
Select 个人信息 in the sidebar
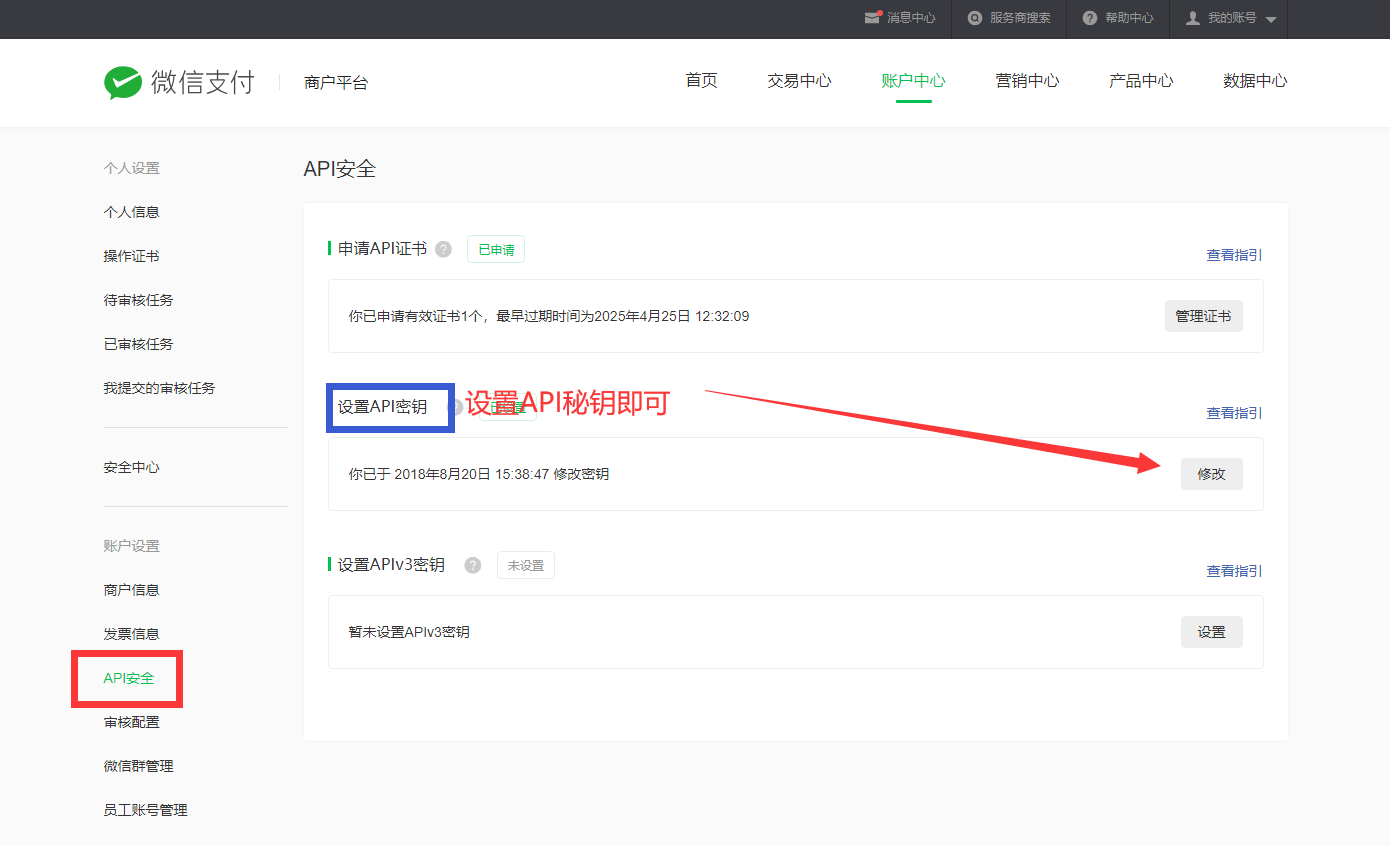131,212
